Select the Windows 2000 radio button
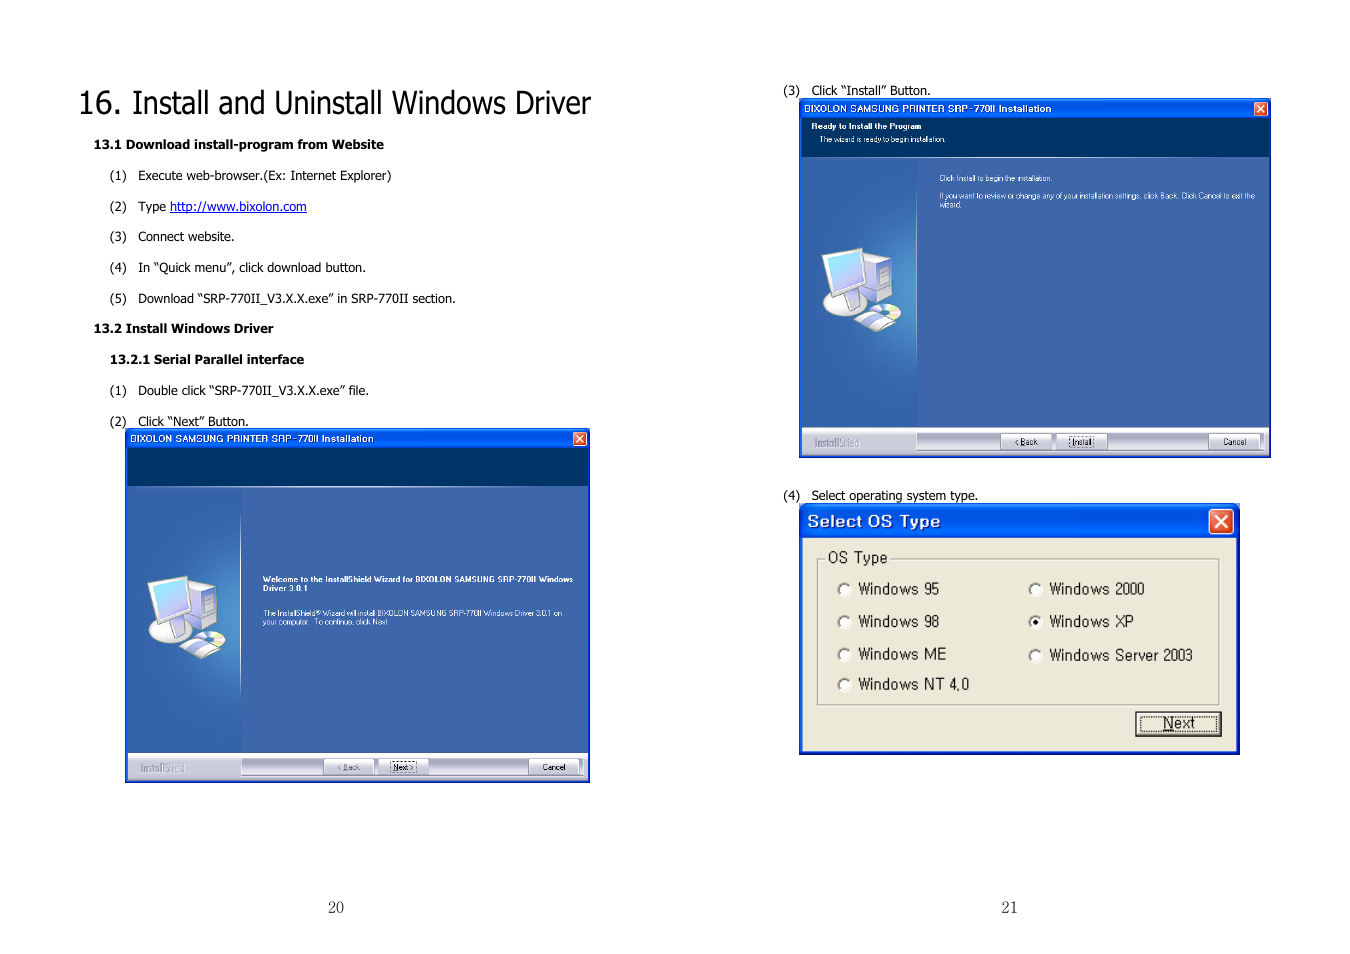The width and height of the screenshot is (1350, 954). click(x=1035, y=590)
